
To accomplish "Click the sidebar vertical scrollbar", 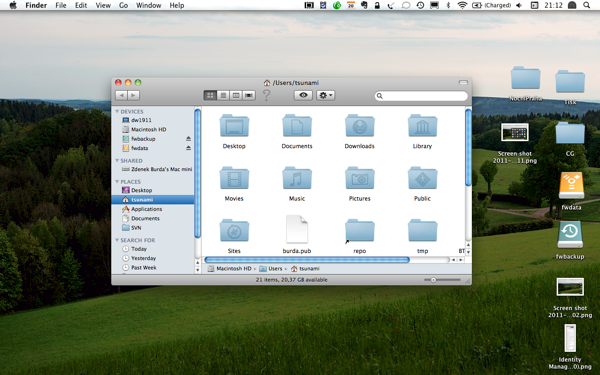I will tap(197, 173).
